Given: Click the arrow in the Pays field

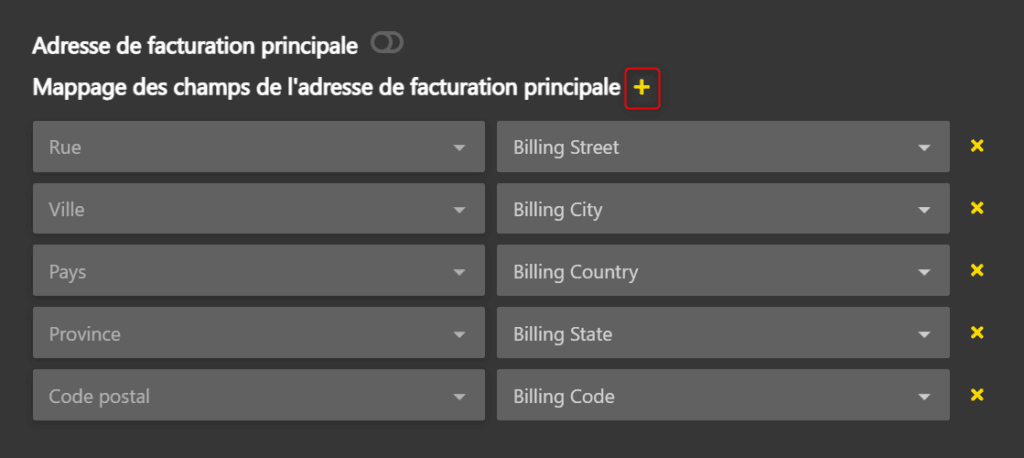Looking at the screenshot, I should pyautogui.click(x=459, y=272).
